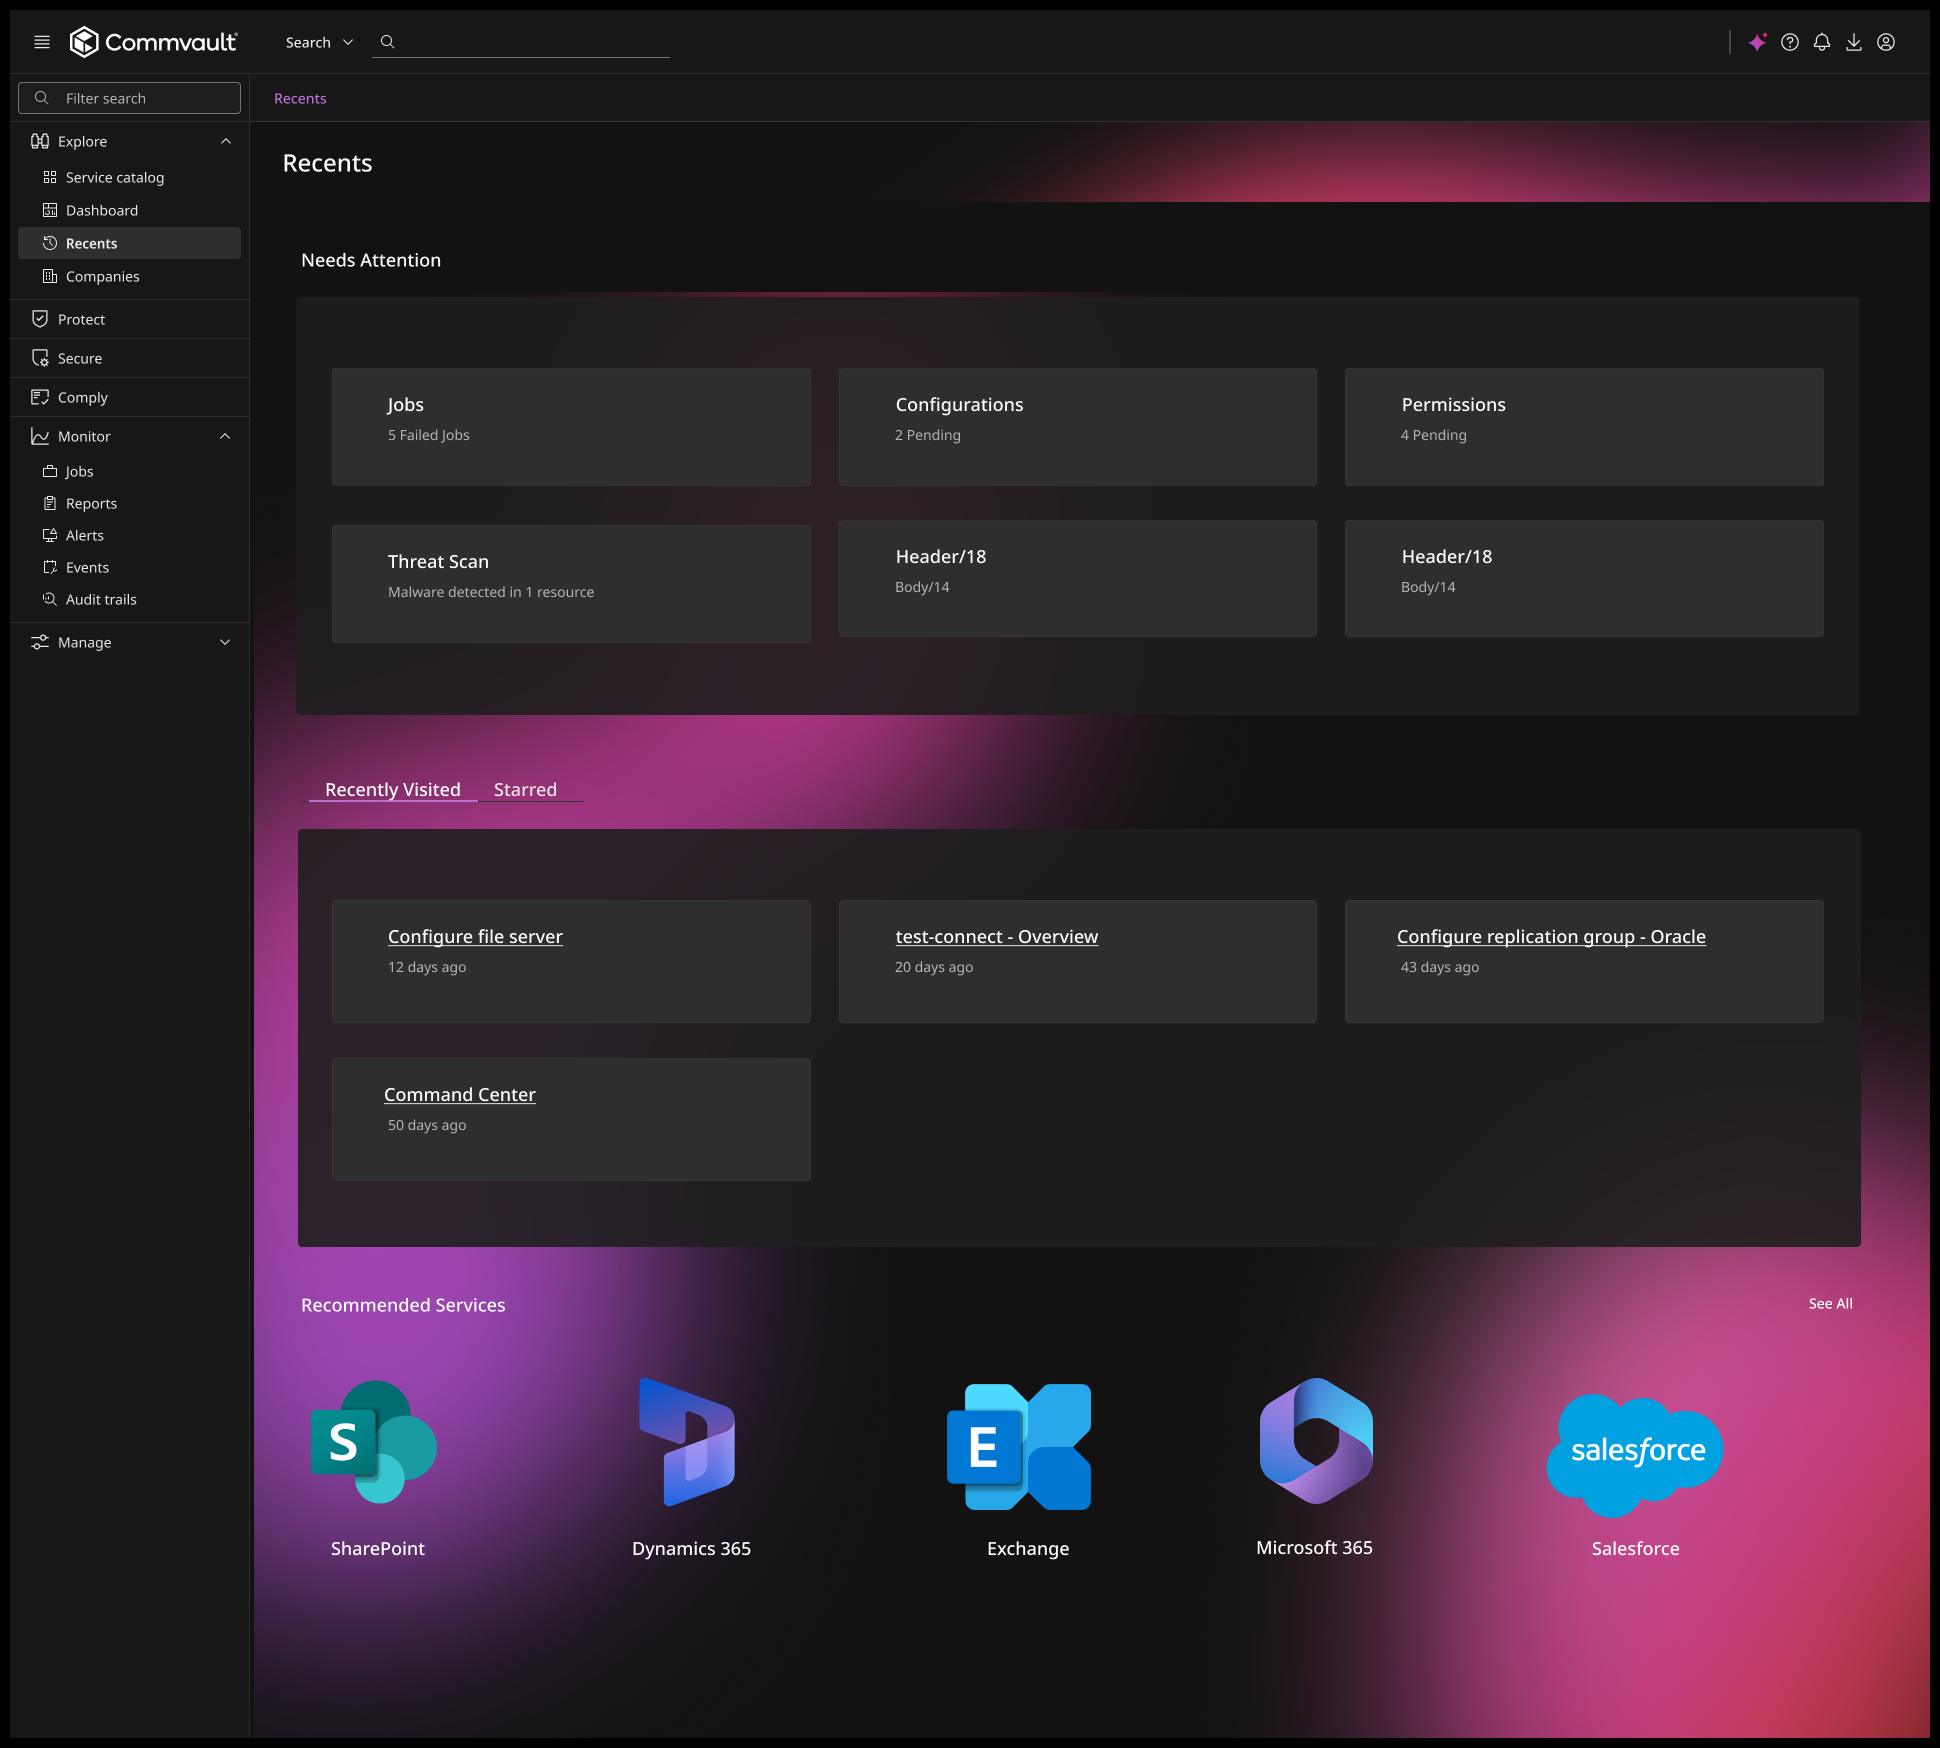Click the Recommended Services heading
Viewport: 1940px width, 1748px height.
point(403,1305)
